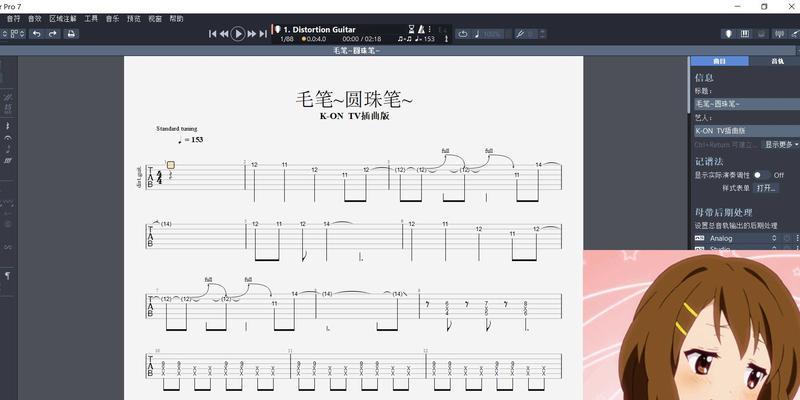Click the Analog effect icon
Viewport: 800px width, 400px height.
point(699,238)
